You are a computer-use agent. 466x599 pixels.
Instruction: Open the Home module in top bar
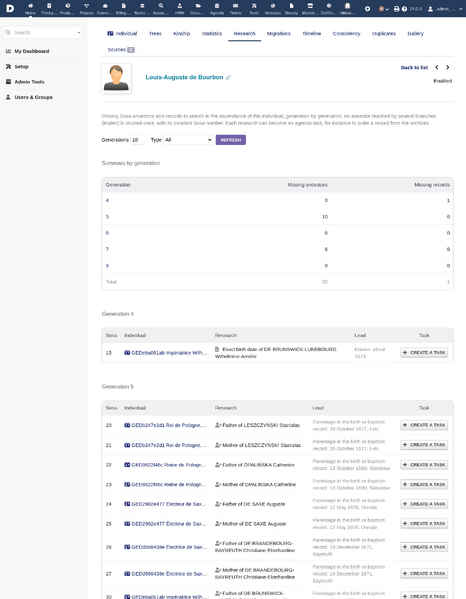pyautogui.click(x=30, y=8)
